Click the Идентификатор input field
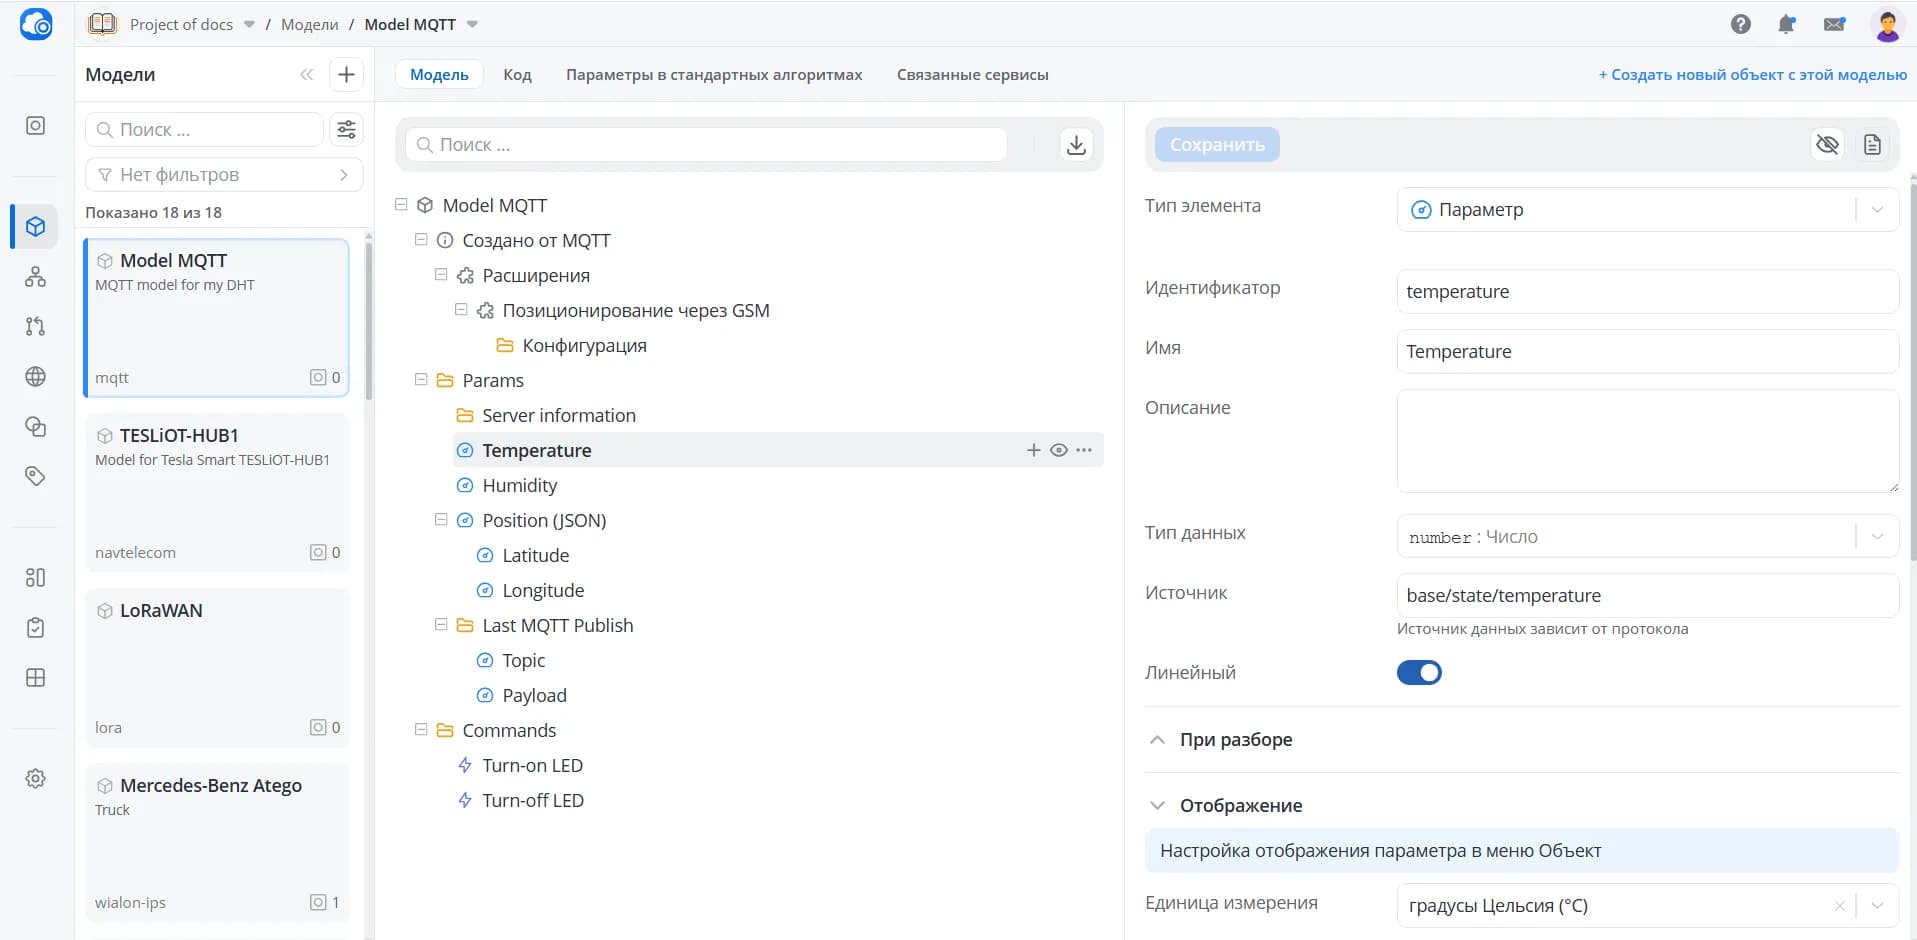This screenshot has height=940, width=1917. click(1647, 292)
